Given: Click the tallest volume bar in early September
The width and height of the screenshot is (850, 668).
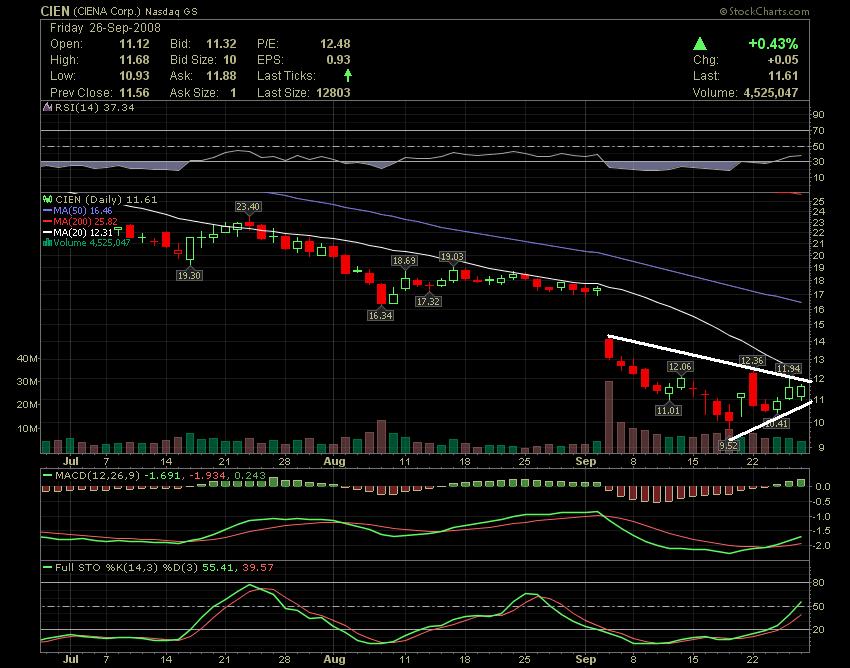Looking at the screenshot, I should pos(609,417).
